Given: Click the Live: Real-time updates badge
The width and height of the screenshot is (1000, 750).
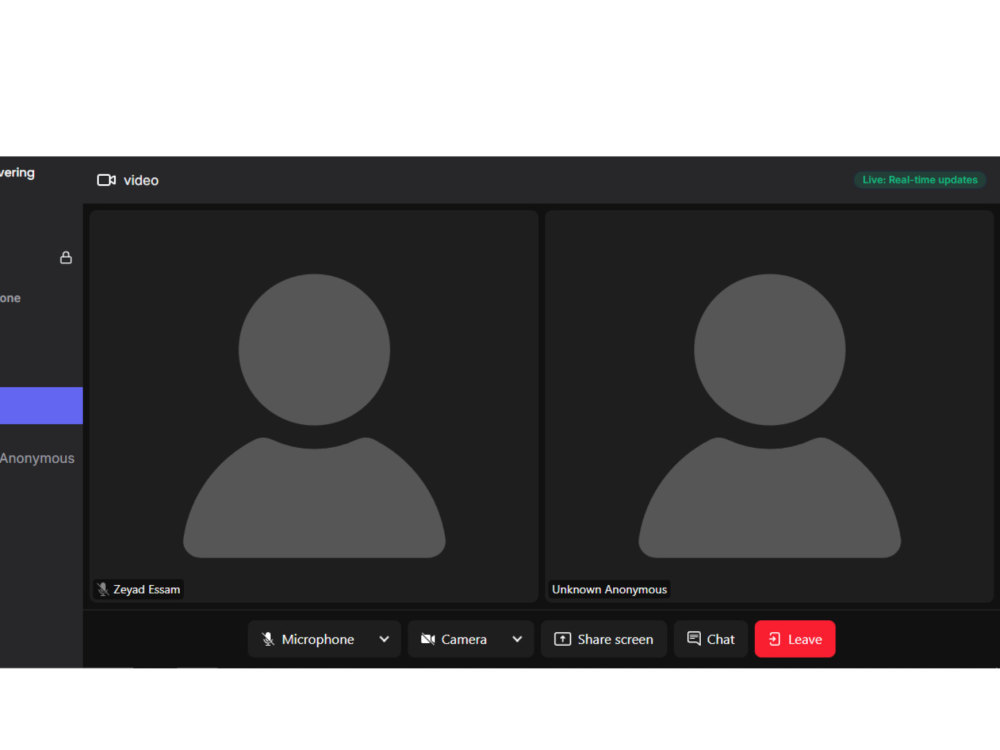Looking at the screenshot, I should click(x=920, y=180).
